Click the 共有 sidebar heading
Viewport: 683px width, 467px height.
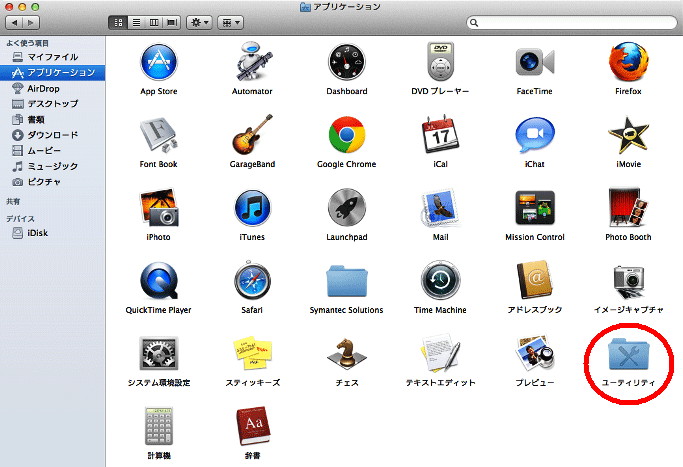click(x=13, y=201)
